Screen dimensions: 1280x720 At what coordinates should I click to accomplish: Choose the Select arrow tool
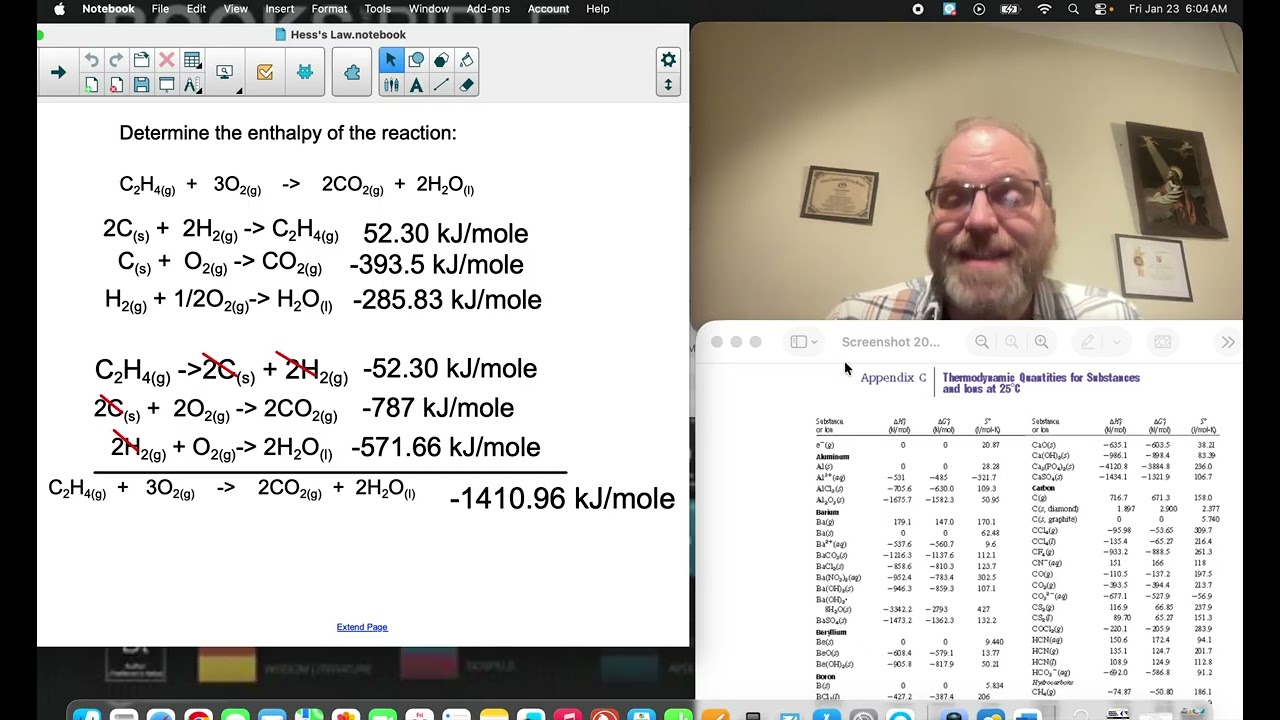coord(391,60)
